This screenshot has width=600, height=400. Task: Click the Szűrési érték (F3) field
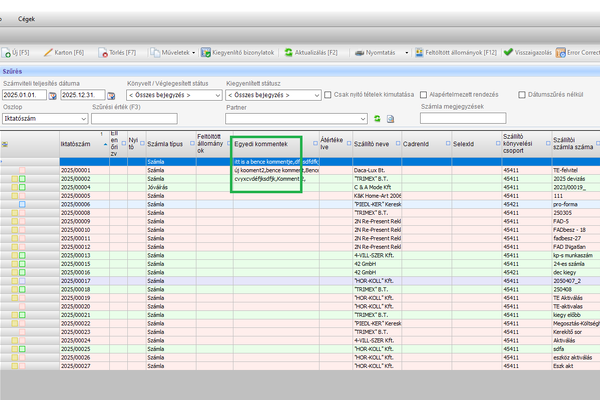point(134,119)
